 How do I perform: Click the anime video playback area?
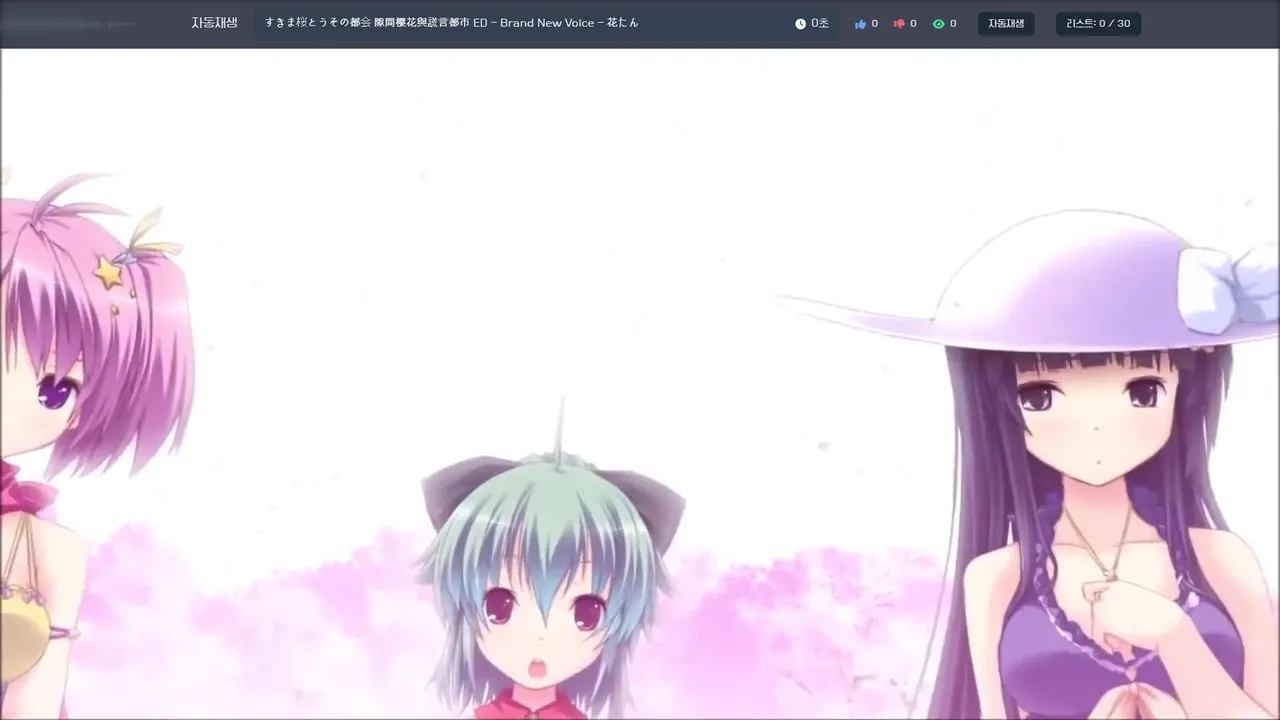pos(640,384)
